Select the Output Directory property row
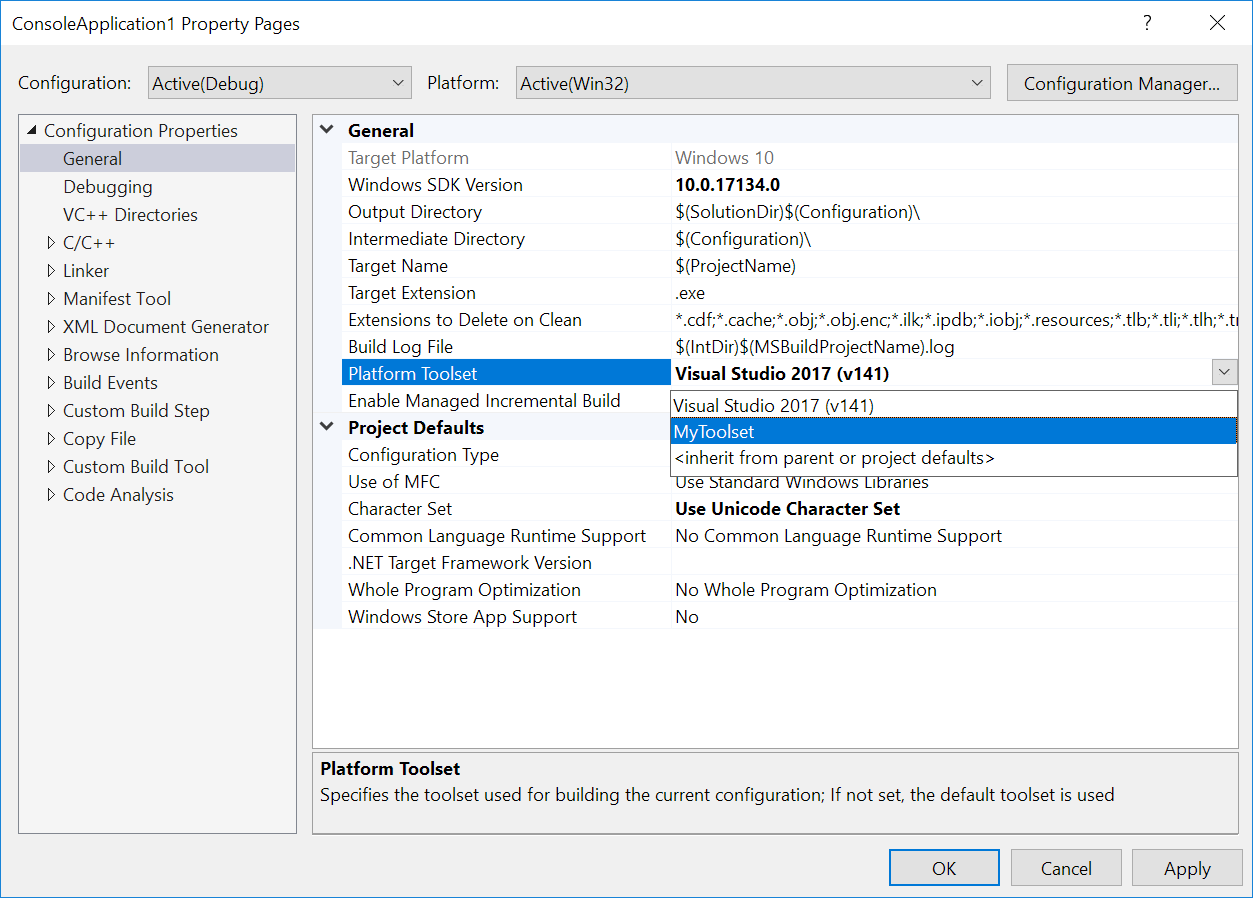This screenshot has width=1255, height=899. [415, 211]
